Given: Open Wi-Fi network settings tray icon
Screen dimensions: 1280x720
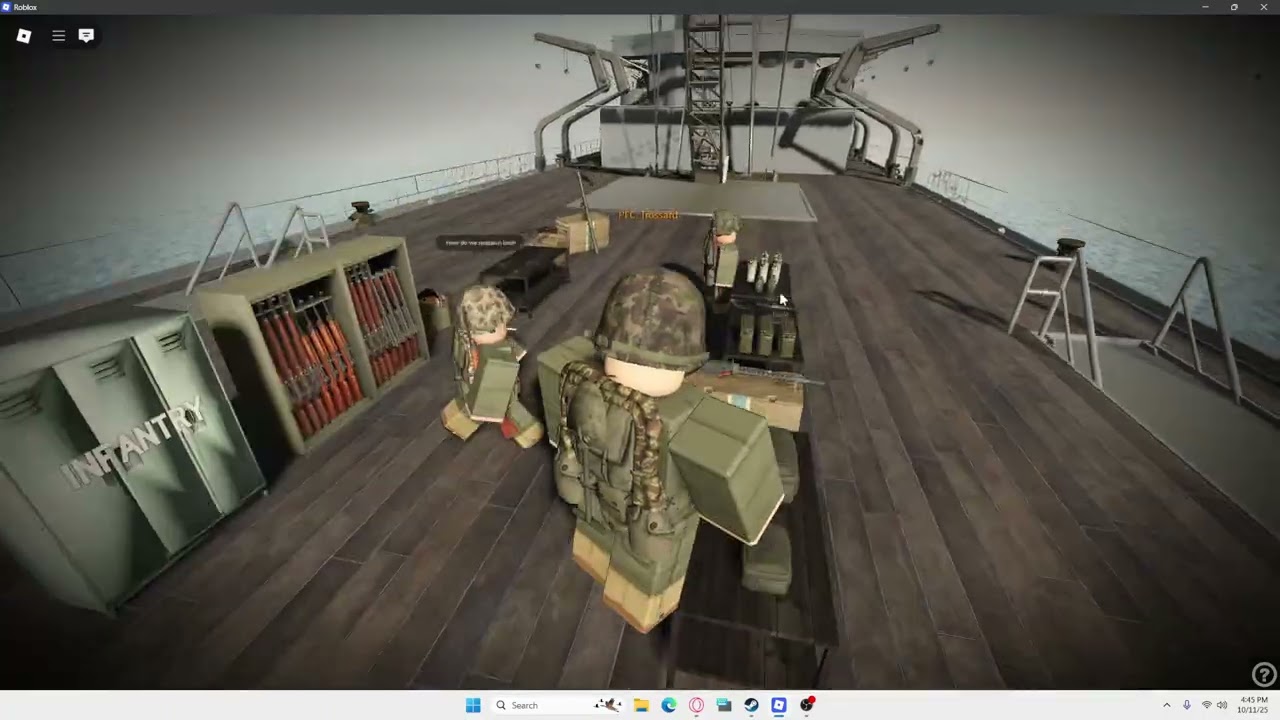Looking at the screenshot, I should coord(1206,705).
